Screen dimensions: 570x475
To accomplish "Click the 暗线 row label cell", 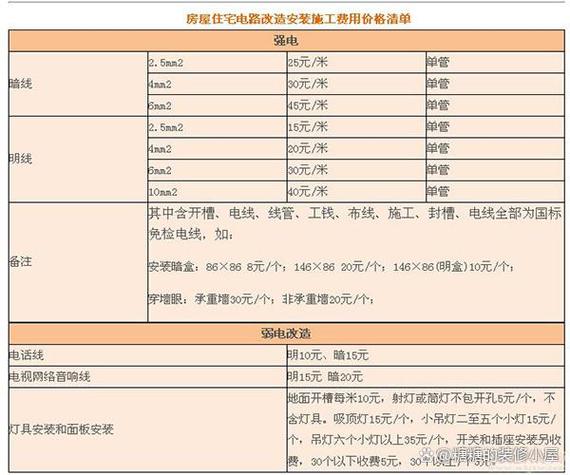I will point(78,84).
